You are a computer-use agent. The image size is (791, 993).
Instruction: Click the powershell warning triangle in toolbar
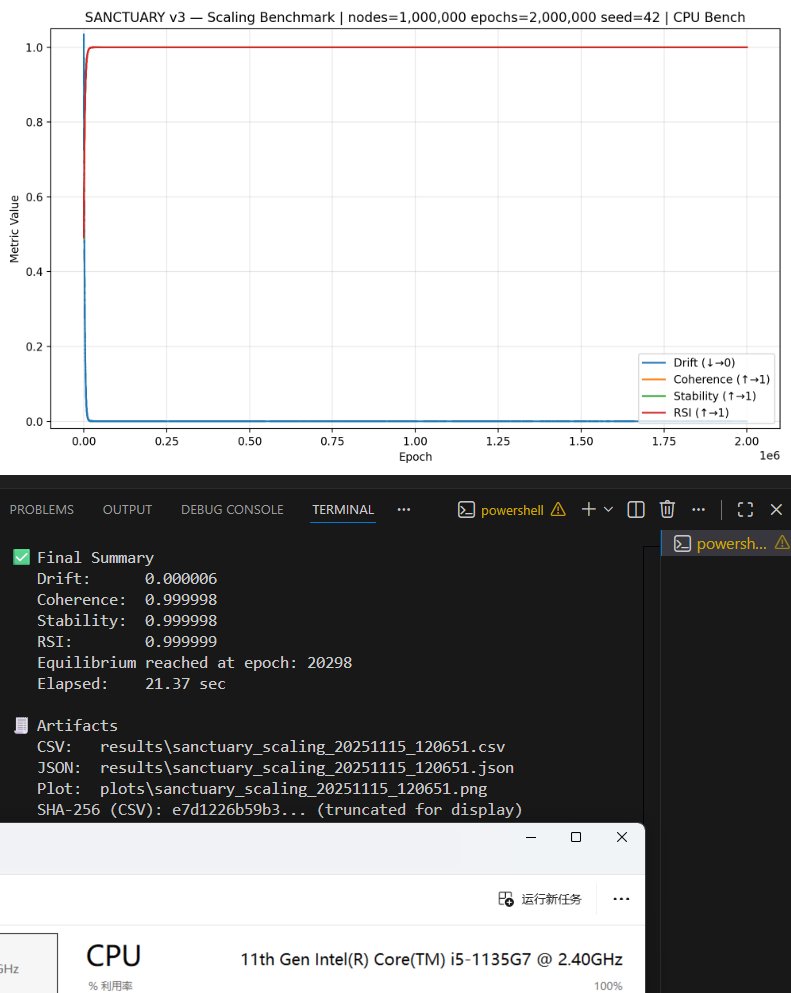(x=558, y=509)
